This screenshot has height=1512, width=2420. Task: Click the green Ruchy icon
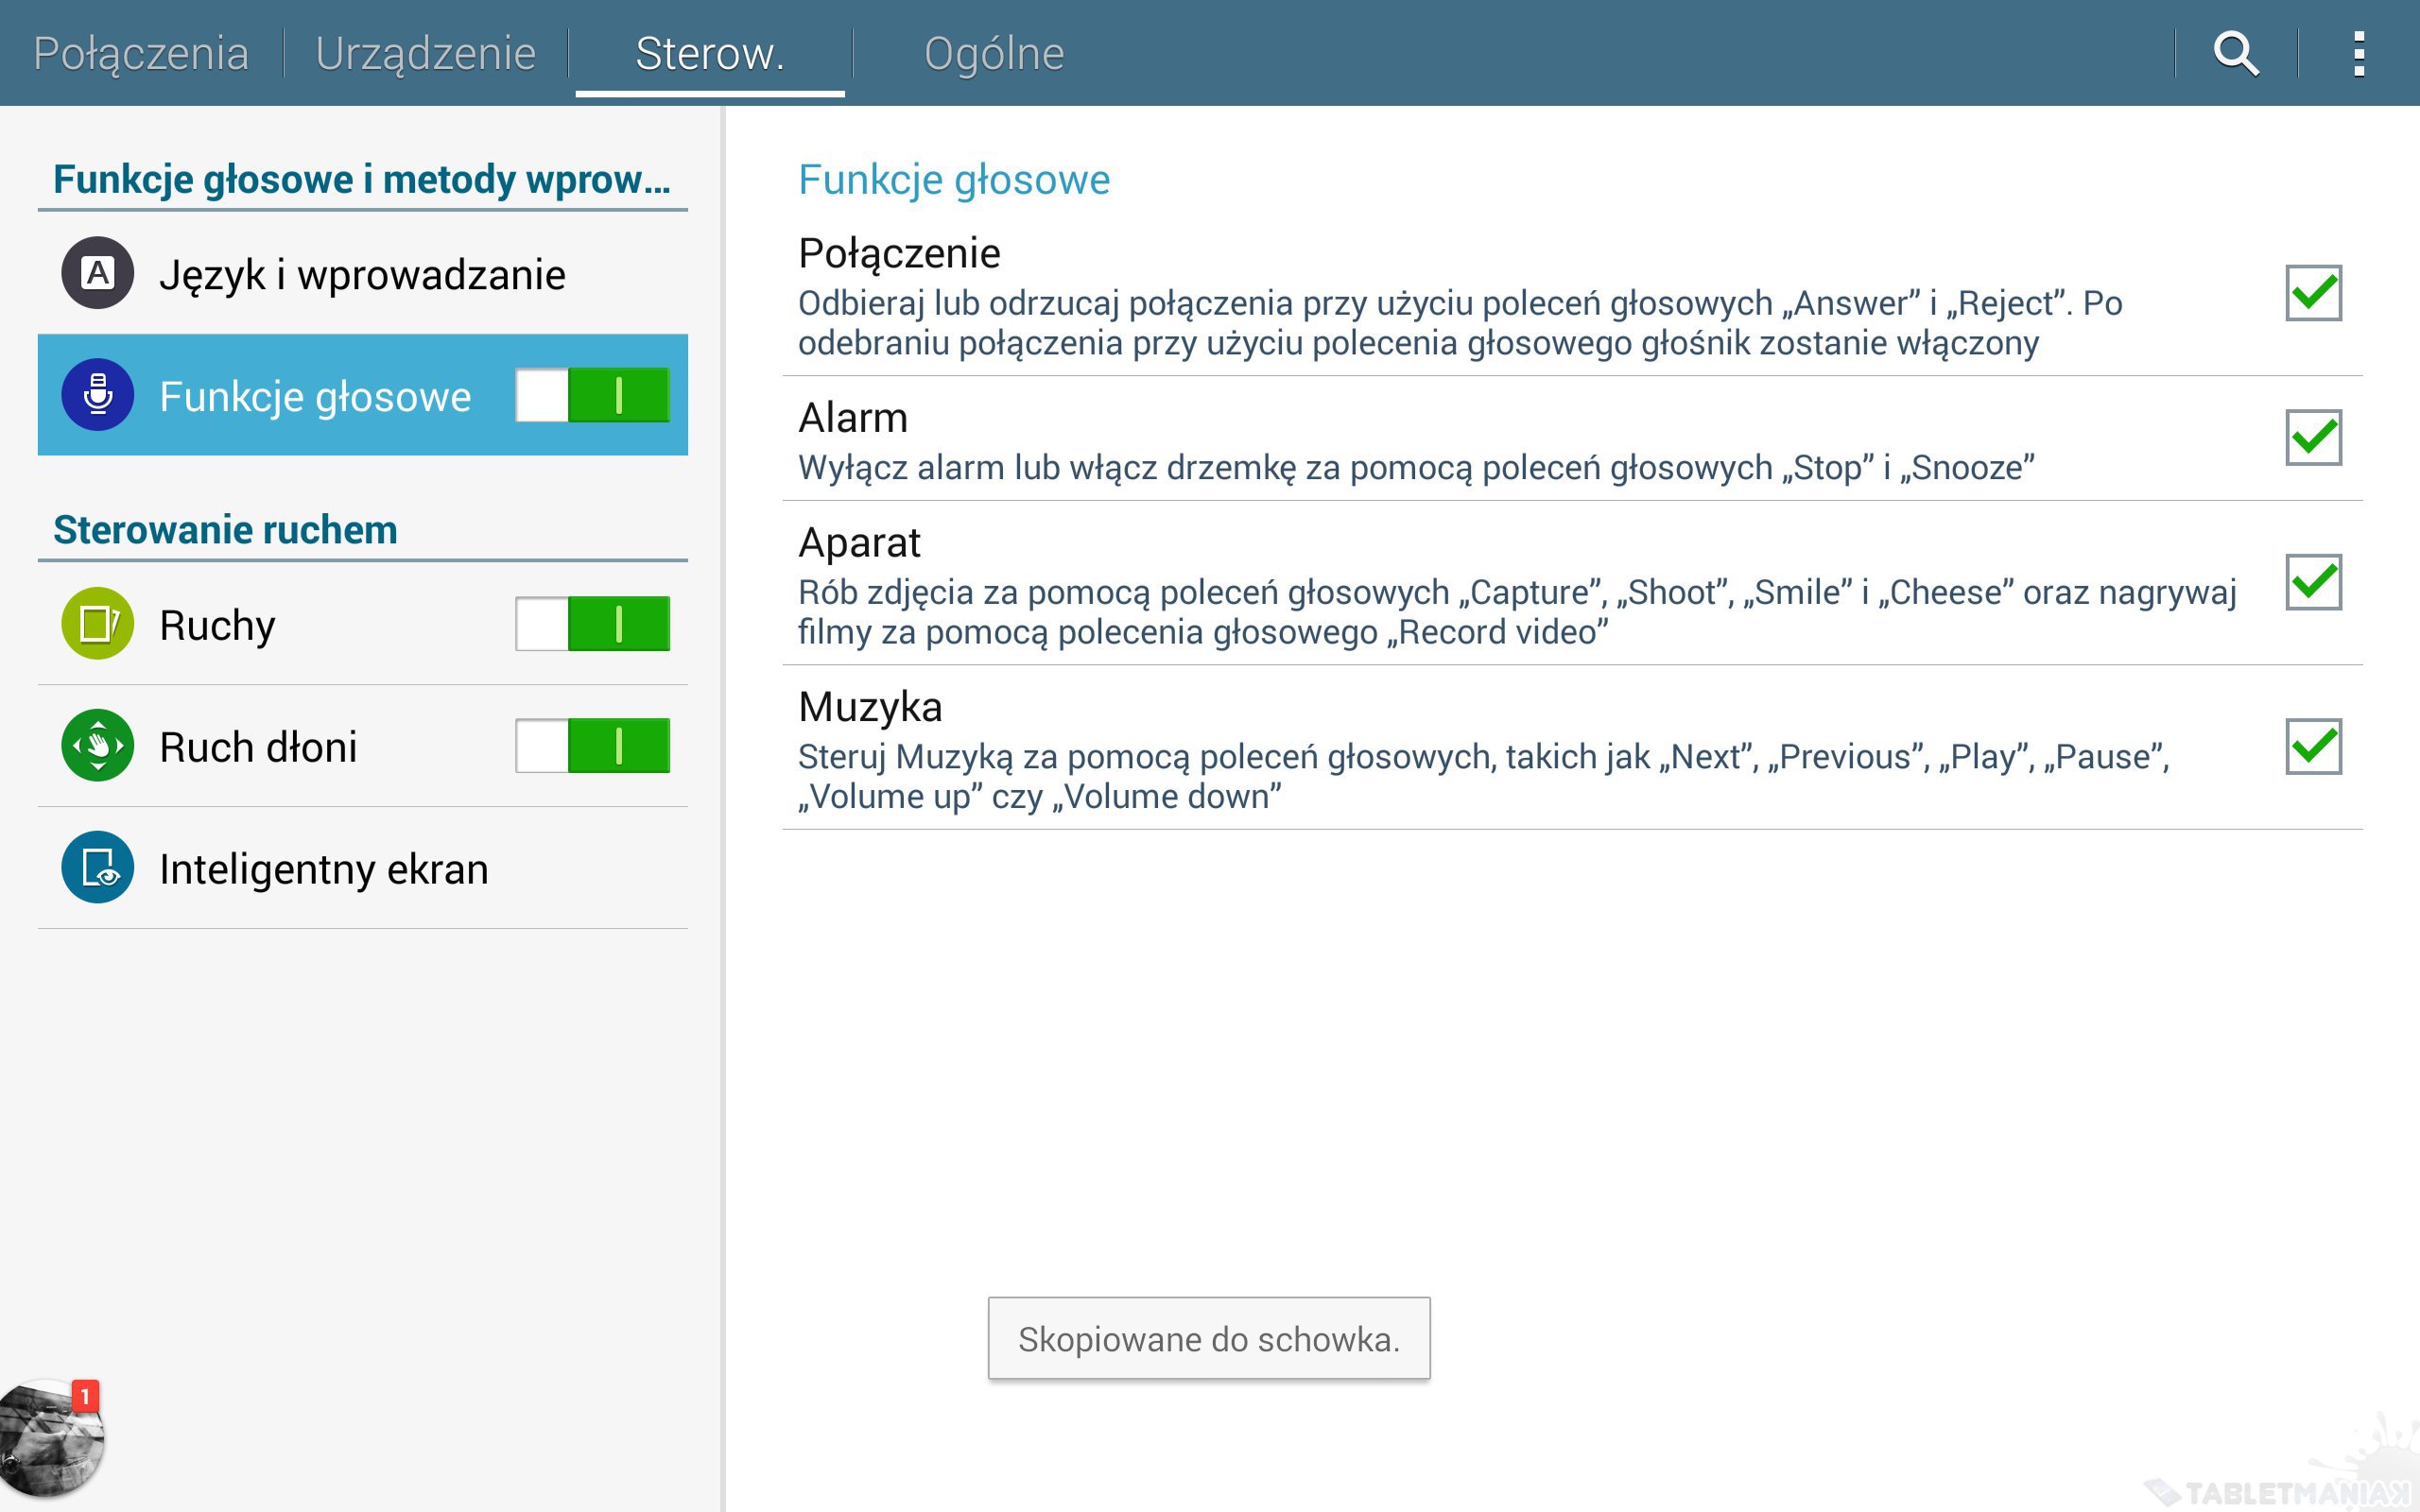coord(97,624)
